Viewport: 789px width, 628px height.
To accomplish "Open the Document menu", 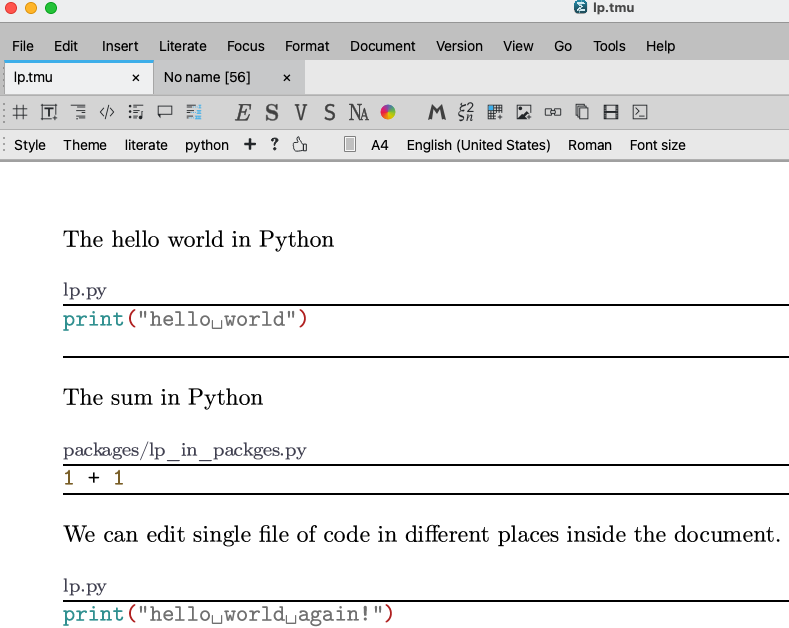I will click(382, 46).
